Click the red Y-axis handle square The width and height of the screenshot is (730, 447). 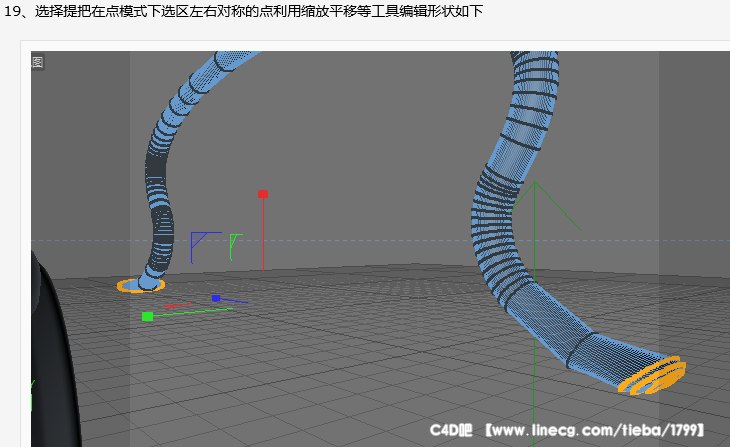click(x=263, y=194)
